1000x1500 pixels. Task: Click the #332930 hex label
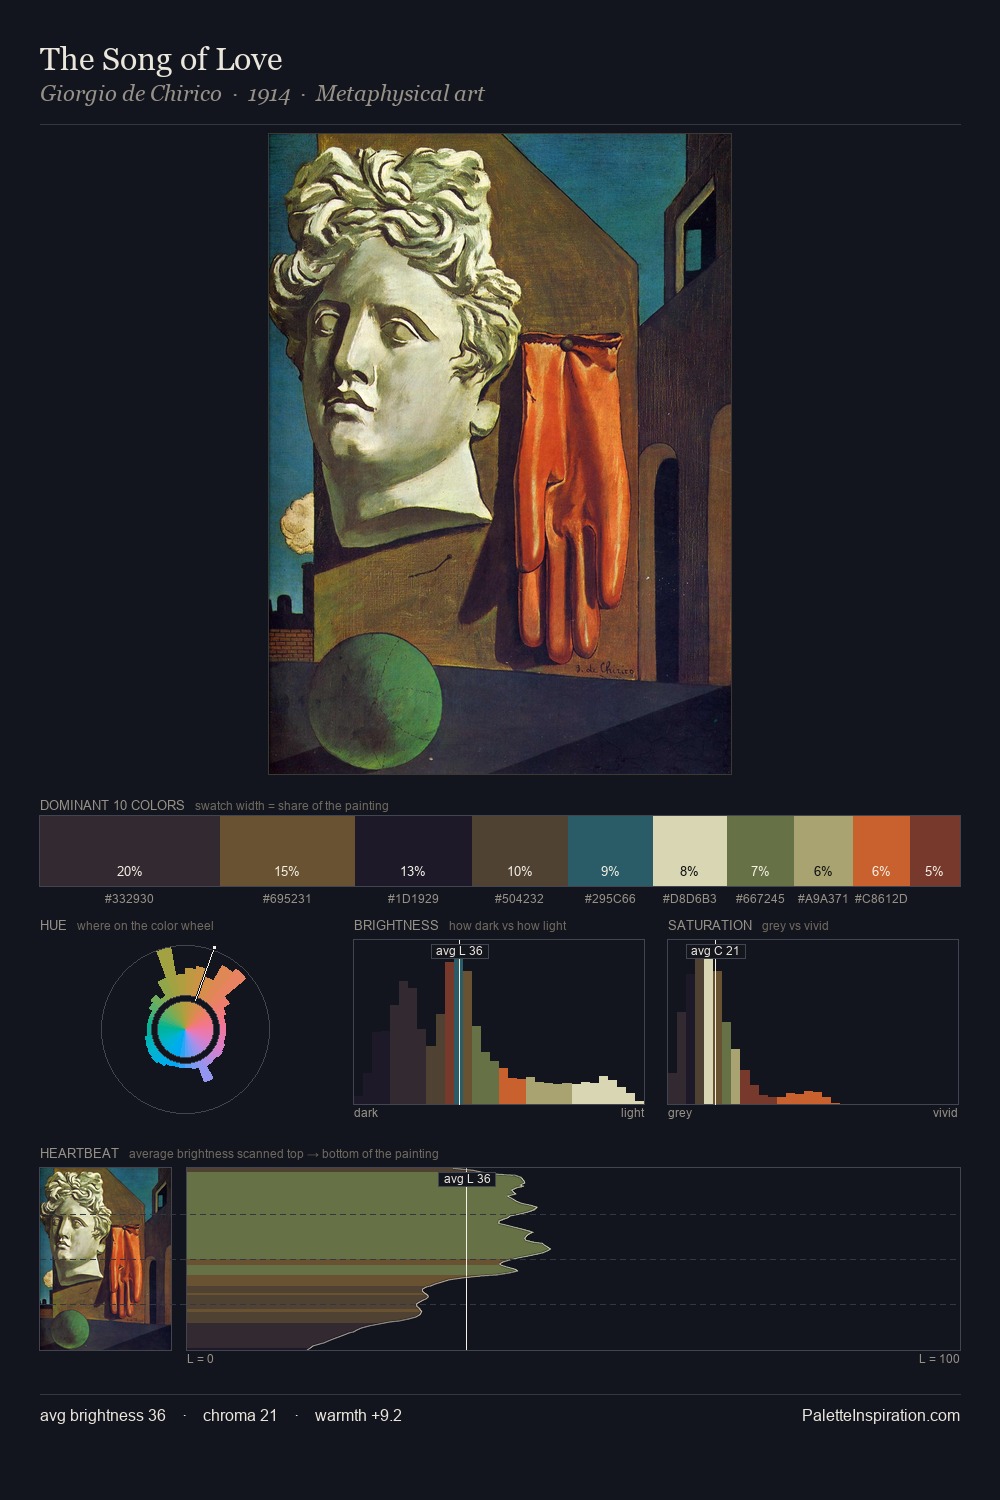pyautogui.click(x=129, y=899)
